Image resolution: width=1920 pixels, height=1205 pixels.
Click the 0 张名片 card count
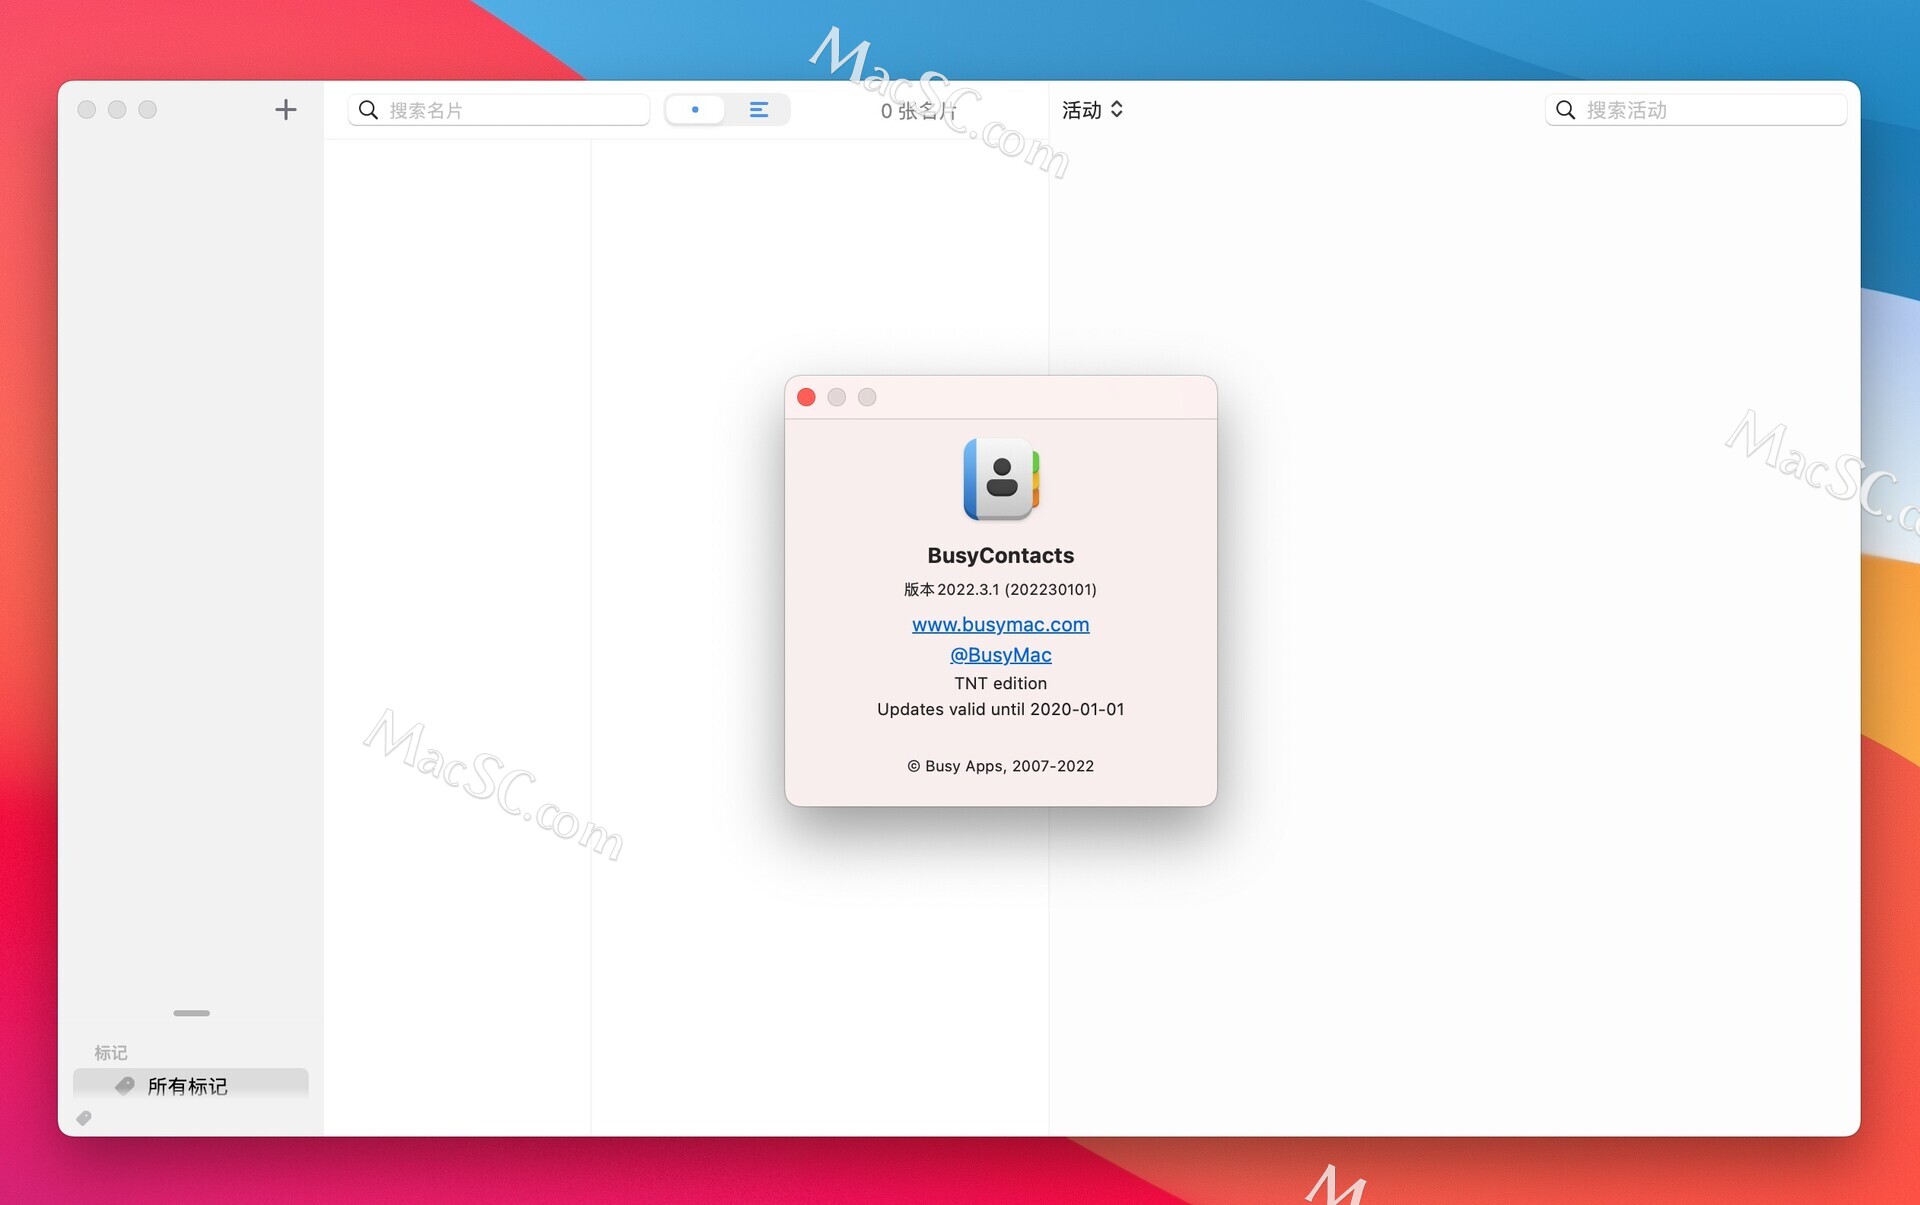pos(918,110)
